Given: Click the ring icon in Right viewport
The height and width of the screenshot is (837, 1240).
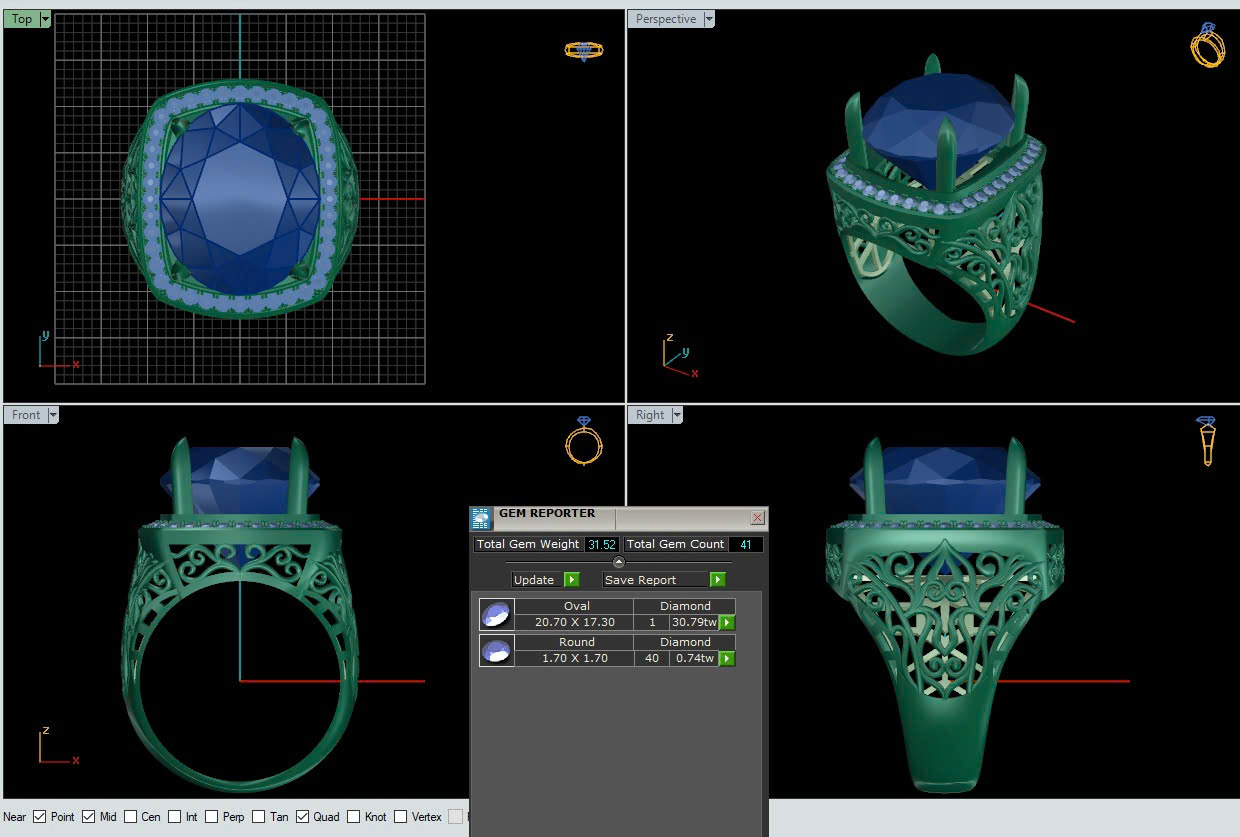Looking at the screenshot, I should coord(1207,440).
